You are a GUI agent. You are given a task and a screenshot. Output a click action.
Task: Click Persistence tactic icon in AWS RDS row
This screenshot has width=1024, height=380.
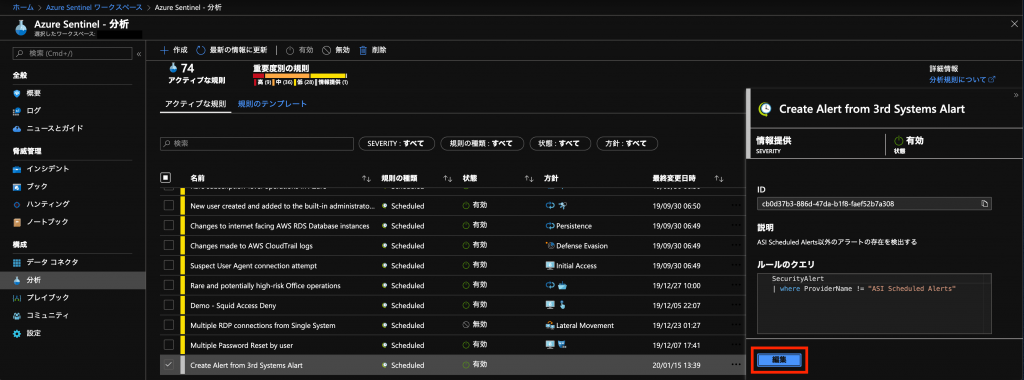pyautogui.click(x=550, y=226)
